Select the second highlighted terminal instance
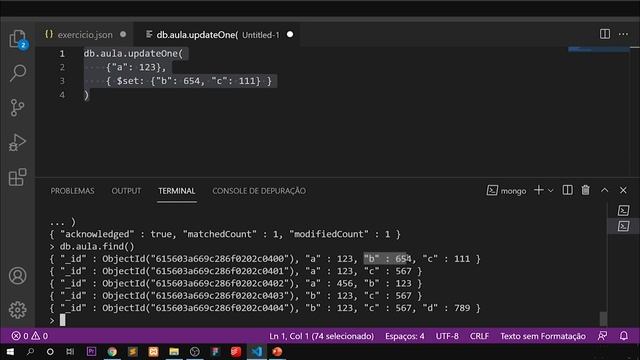Viewport: 640px width, 360px height. click(x=623, y=226)
